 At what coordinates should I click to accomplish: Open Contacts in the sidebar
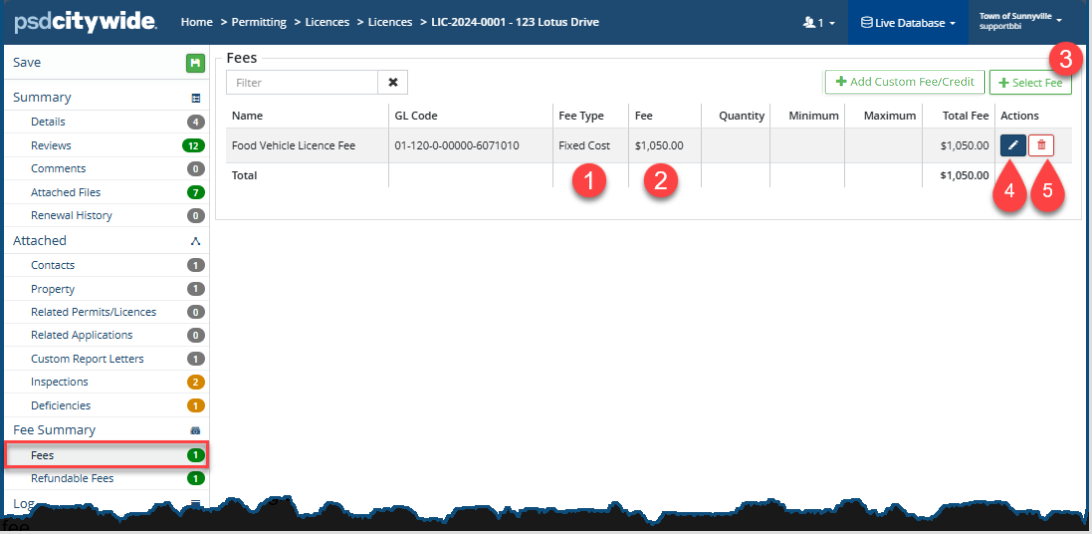(x=52, y=265)
